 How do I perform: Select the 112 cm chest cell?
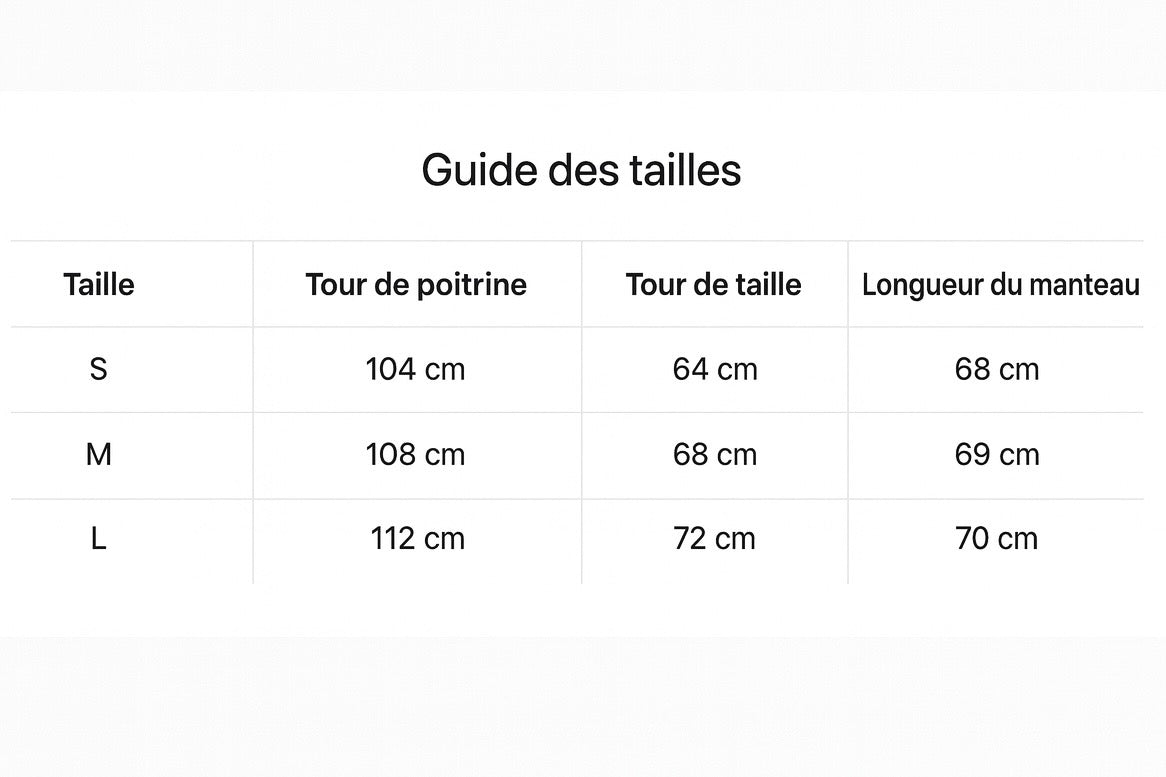pyautogui.click(x=418, y=540)
